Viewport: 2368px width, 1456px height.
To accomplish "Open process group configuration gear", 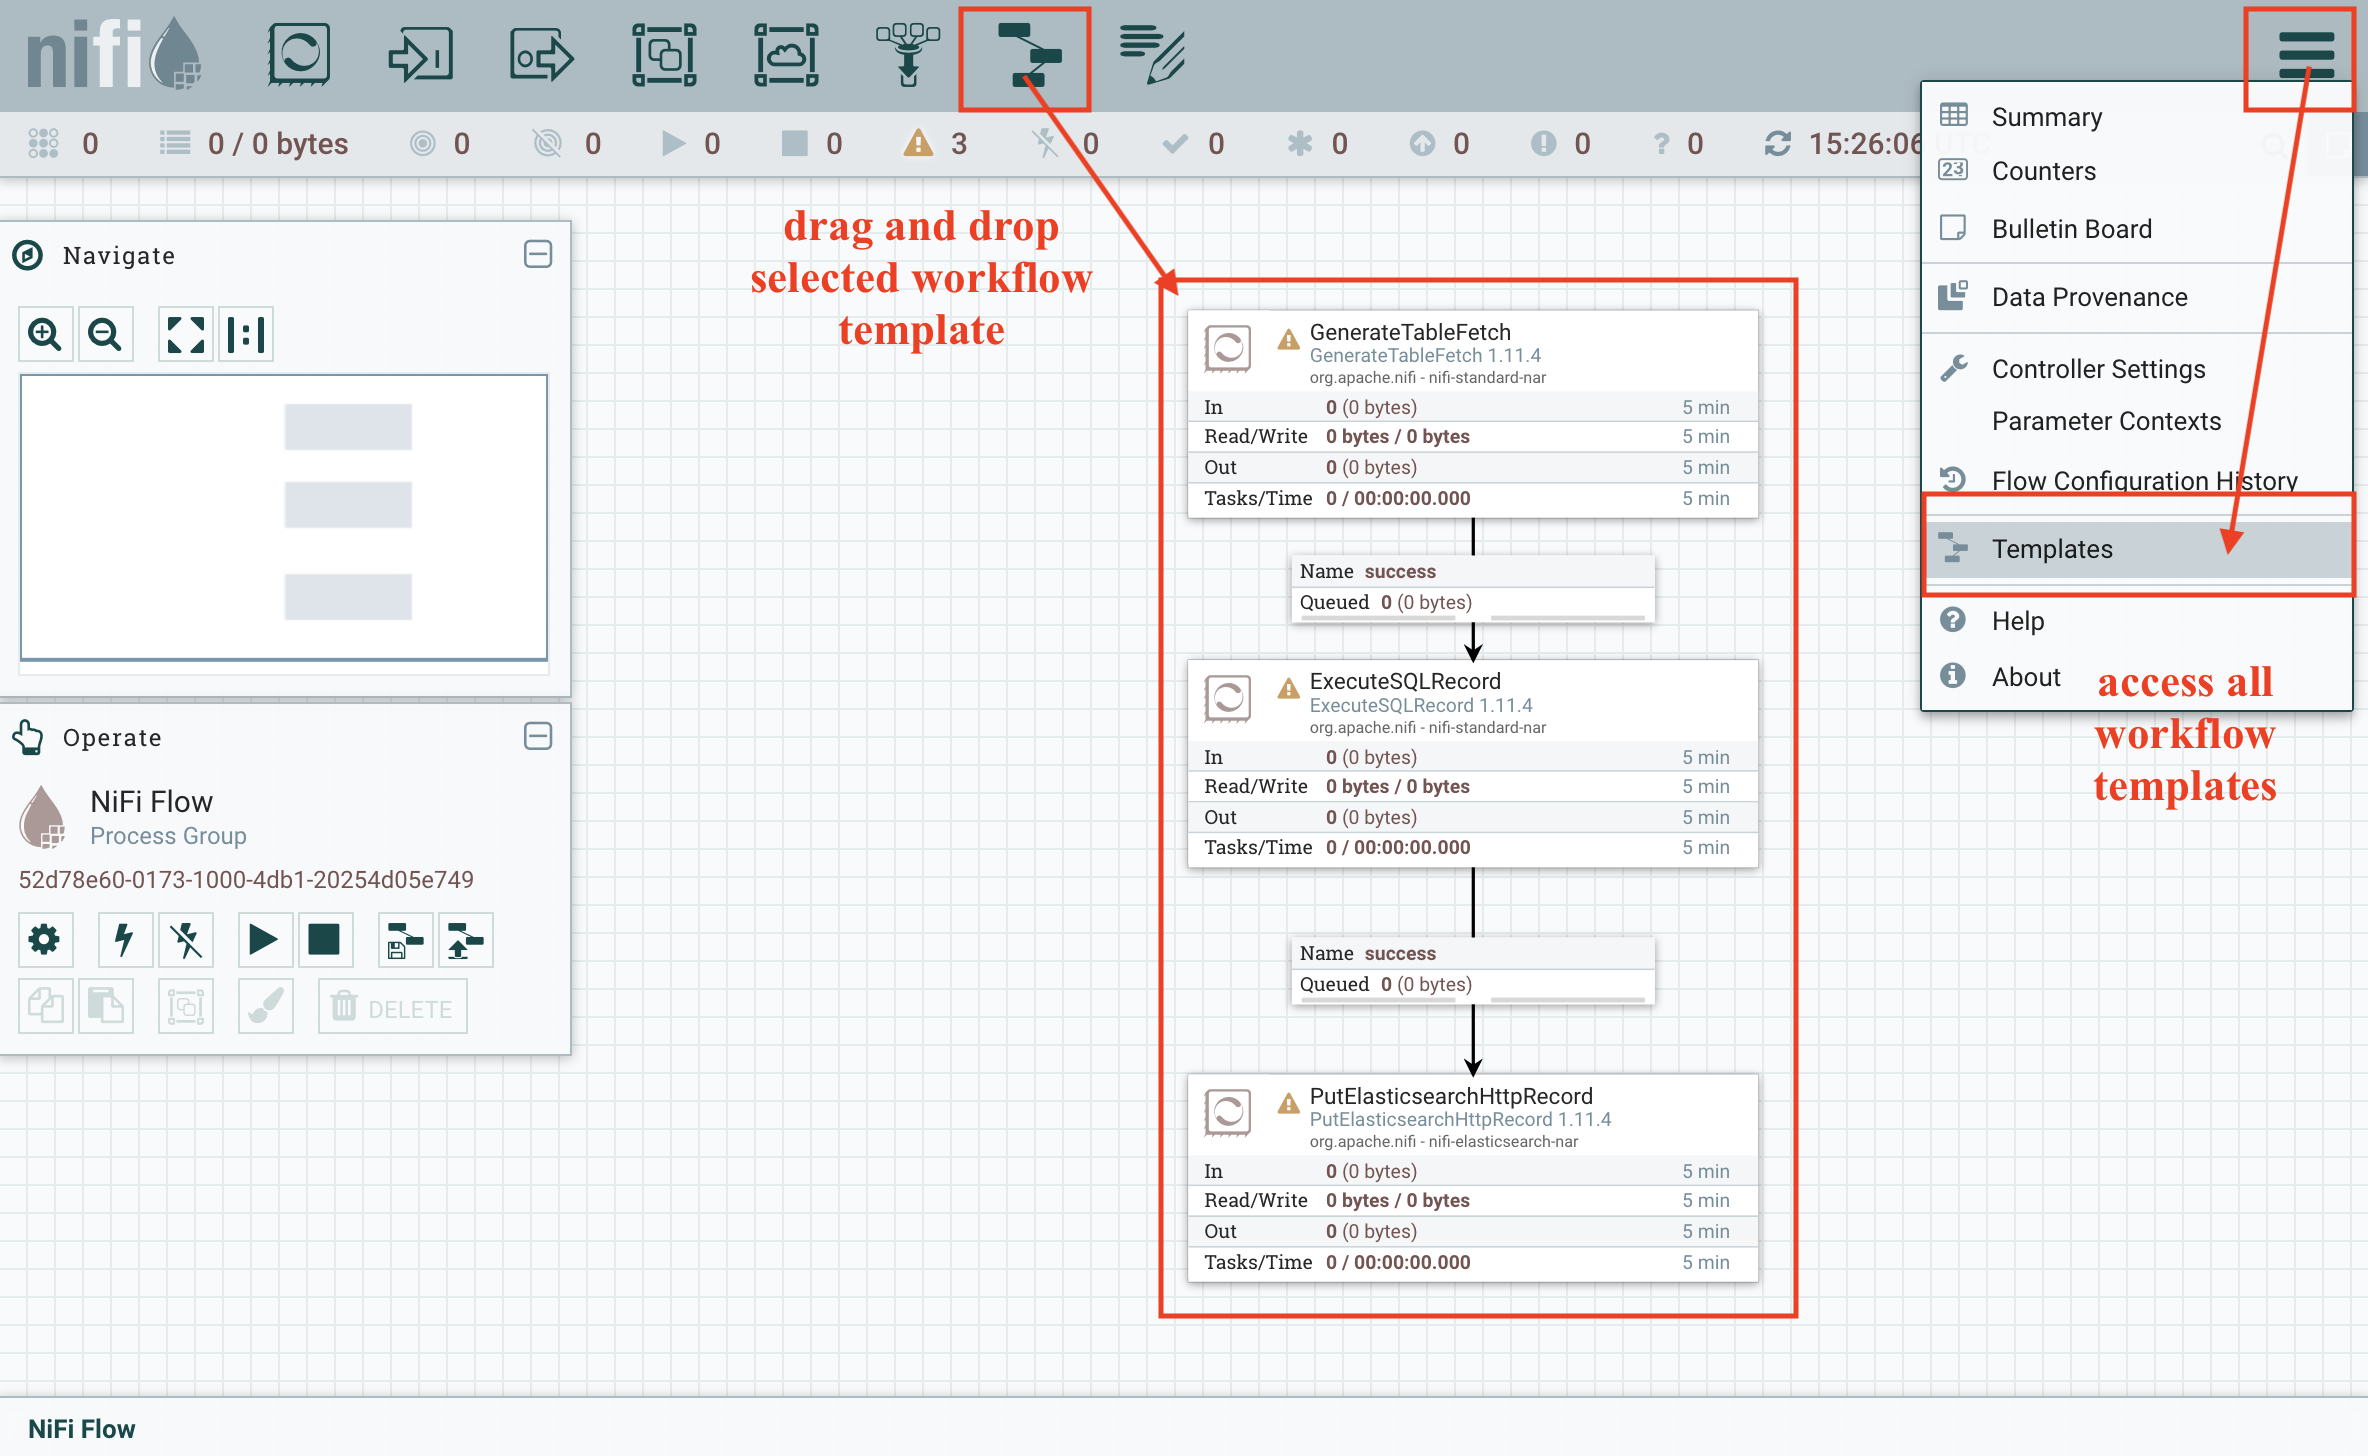I will [45, 940].
